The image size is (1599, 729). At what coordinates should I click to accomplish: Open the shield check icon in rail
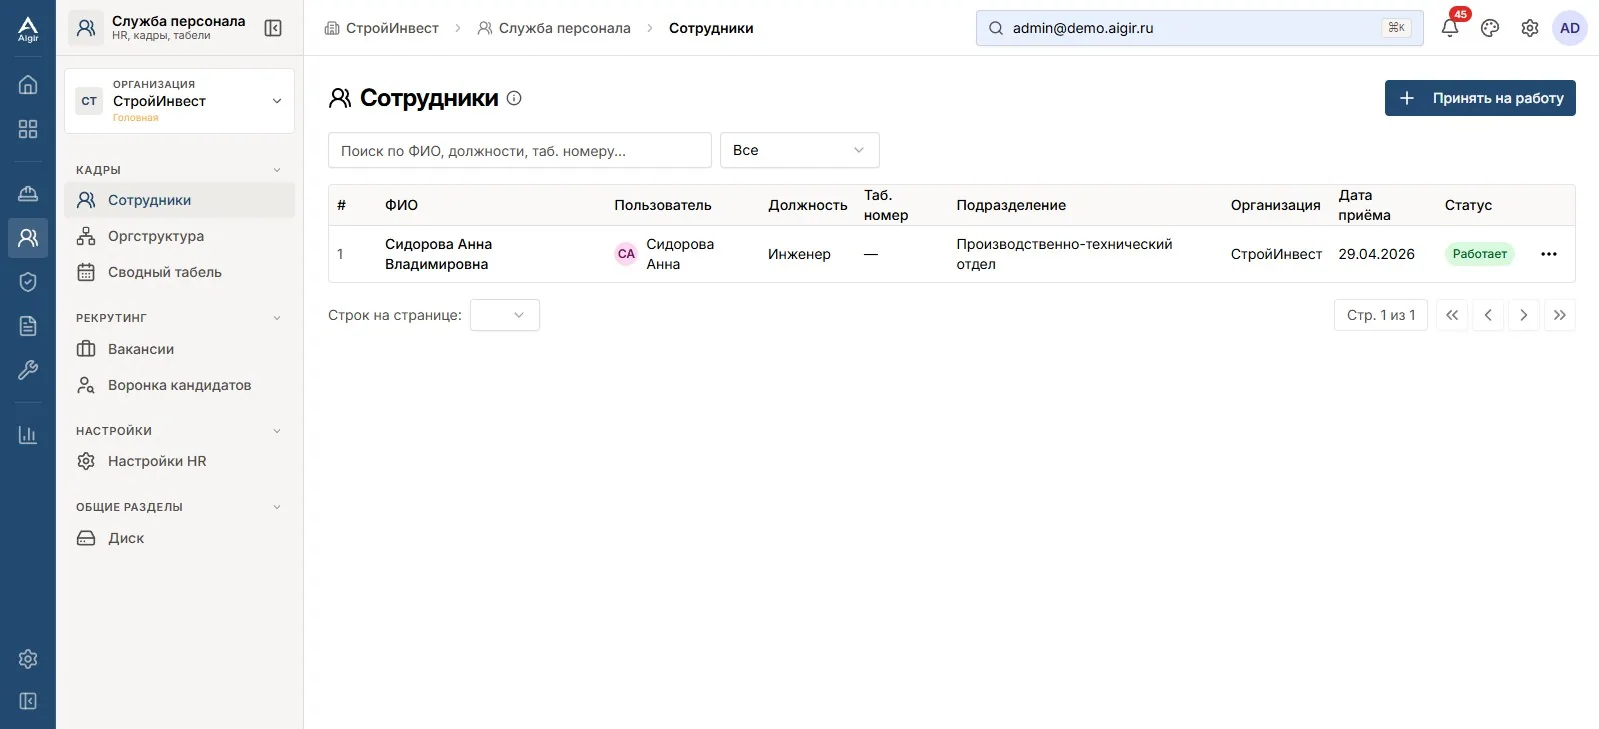(28, 282)
